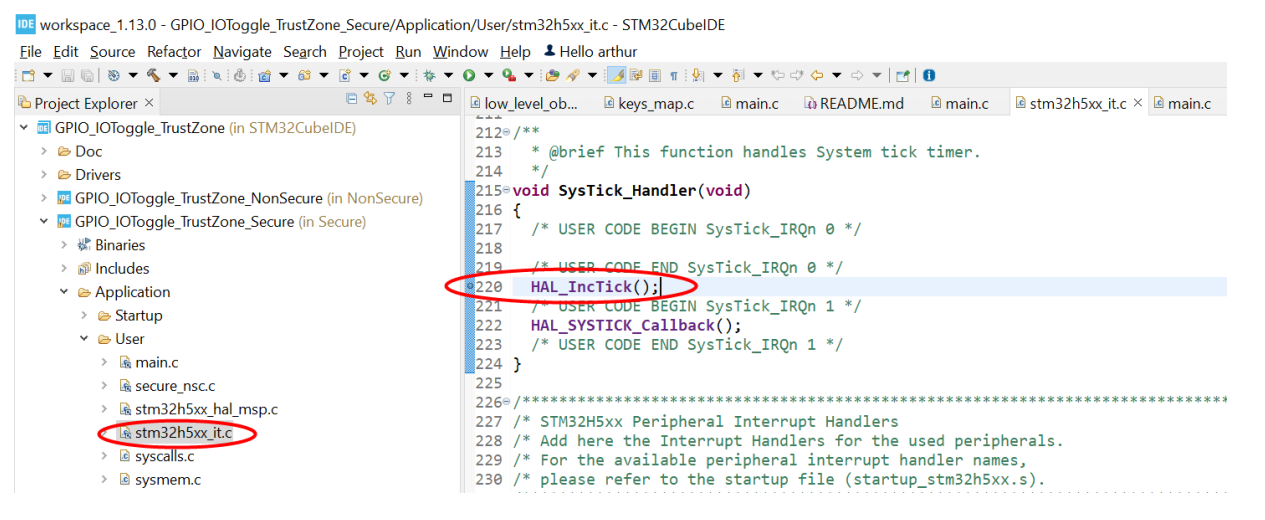Open the Navigate menu

click(x=242, y=51)
